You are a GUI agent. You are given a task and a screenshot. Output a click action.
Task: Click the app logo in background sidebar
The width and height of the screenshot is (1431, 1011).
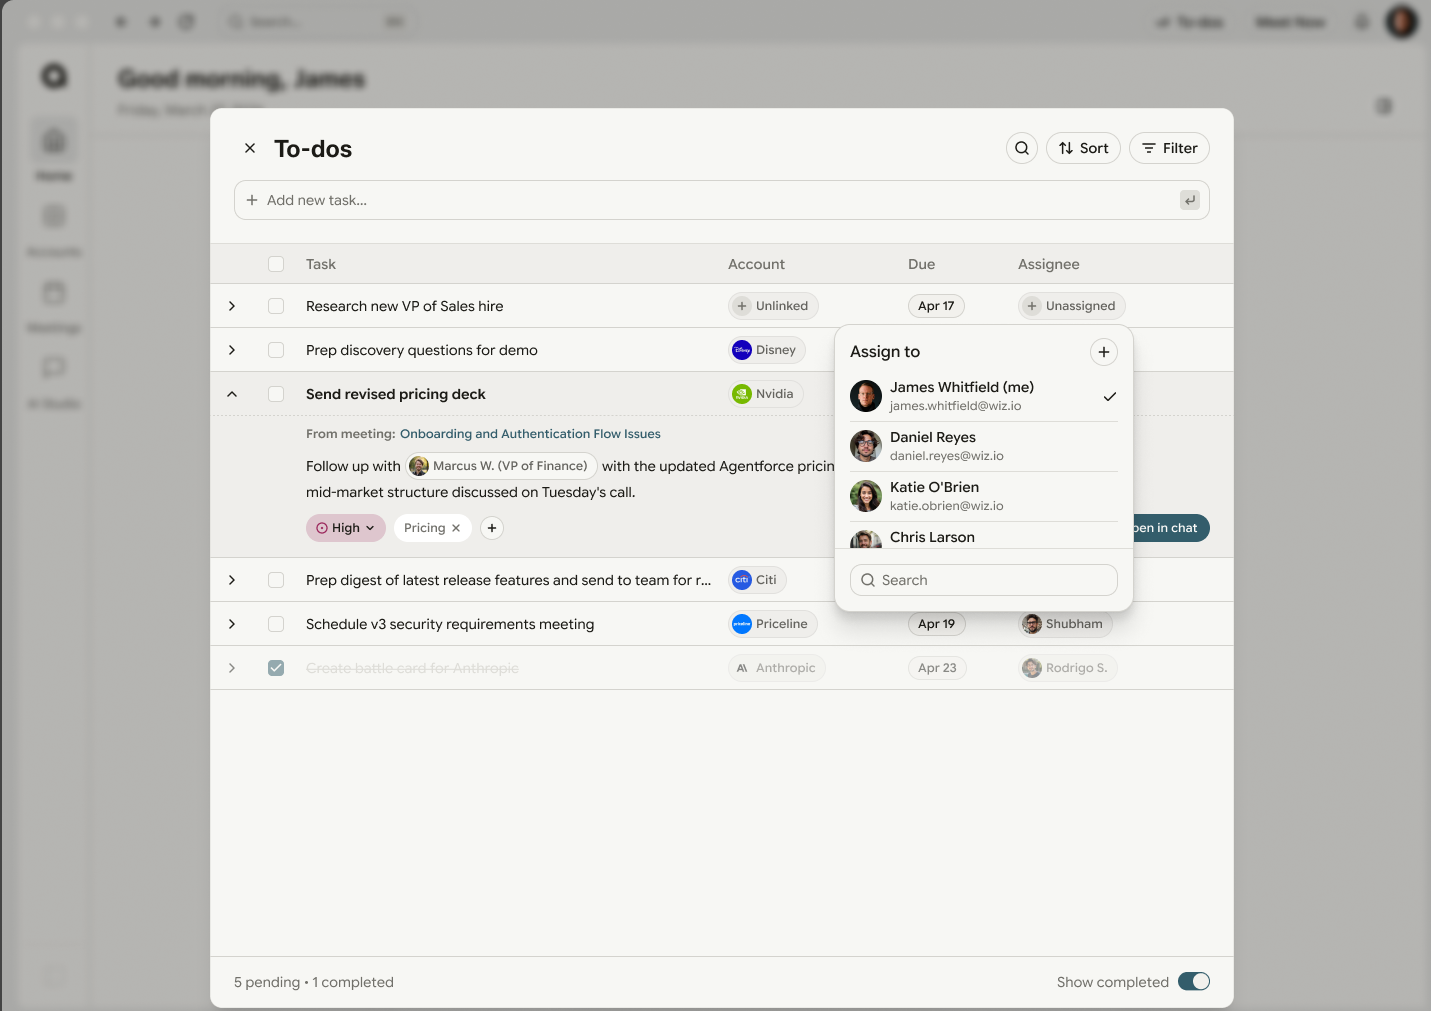54,76
